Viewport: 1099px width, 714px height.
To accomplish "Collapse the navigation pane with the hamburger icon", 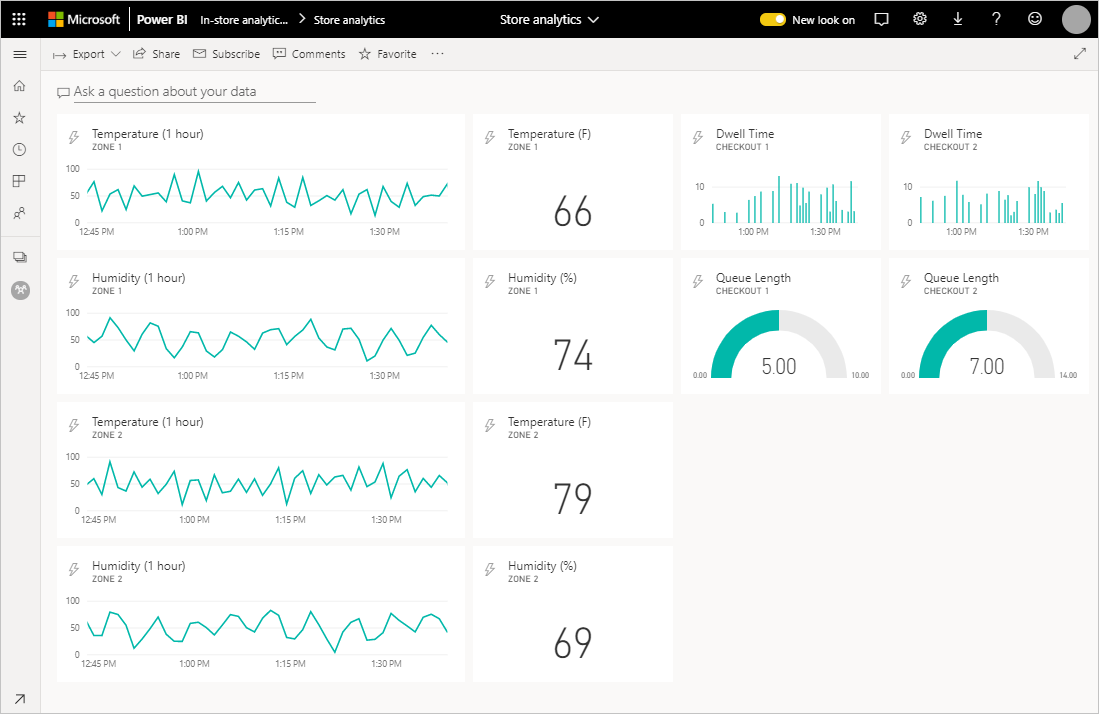I will [19, 54].
